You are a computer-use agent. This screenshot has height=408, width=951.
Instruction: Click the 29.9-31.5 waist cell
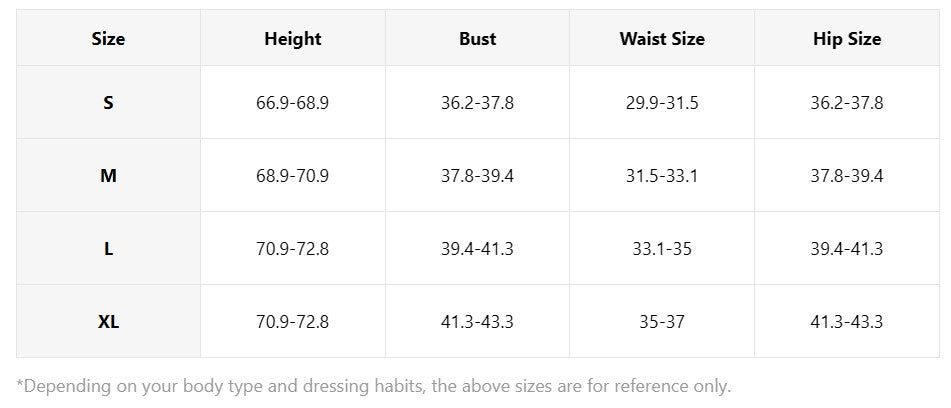pos(662,102)
